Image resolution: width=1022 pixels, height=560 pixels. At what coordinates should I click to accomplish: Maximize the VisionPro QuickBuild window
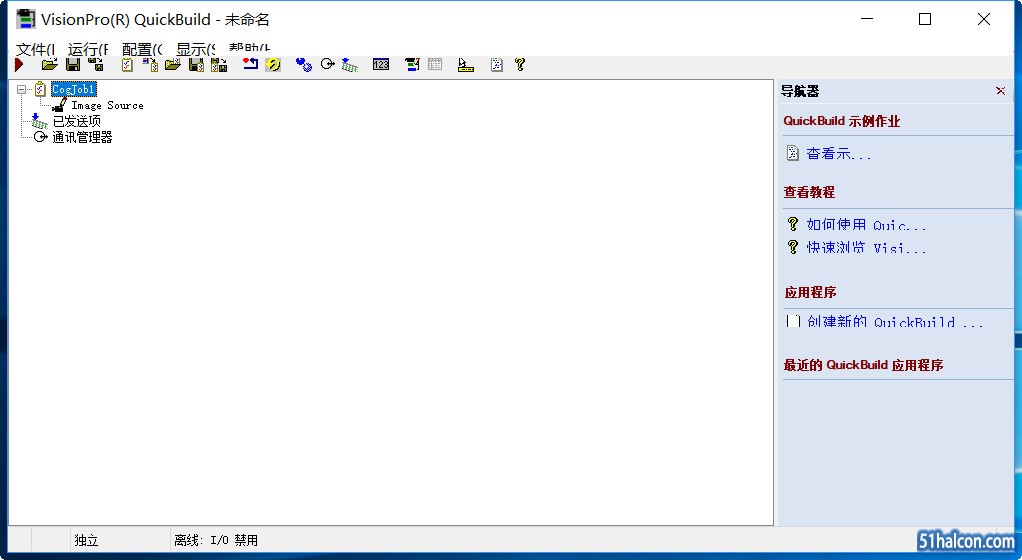925,20
